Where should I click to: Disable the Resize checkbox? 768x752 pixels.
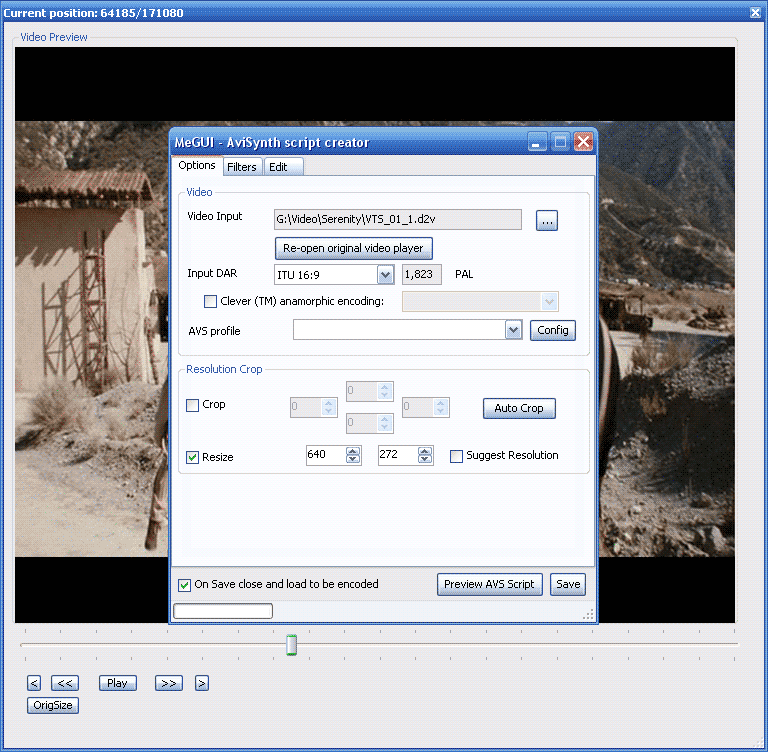click(192, 458)
